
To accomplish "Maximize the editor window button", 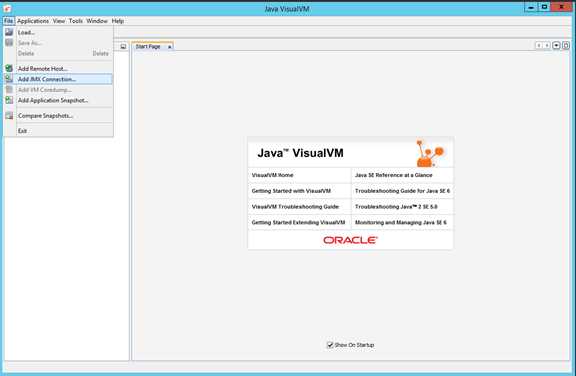I will pyautogui.click(x=566, y=46).
